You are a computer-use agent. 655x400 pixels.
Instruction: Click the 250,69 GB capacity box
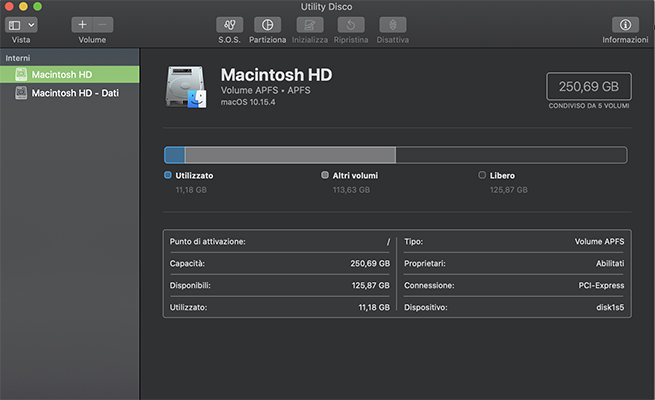click(589, 86)
